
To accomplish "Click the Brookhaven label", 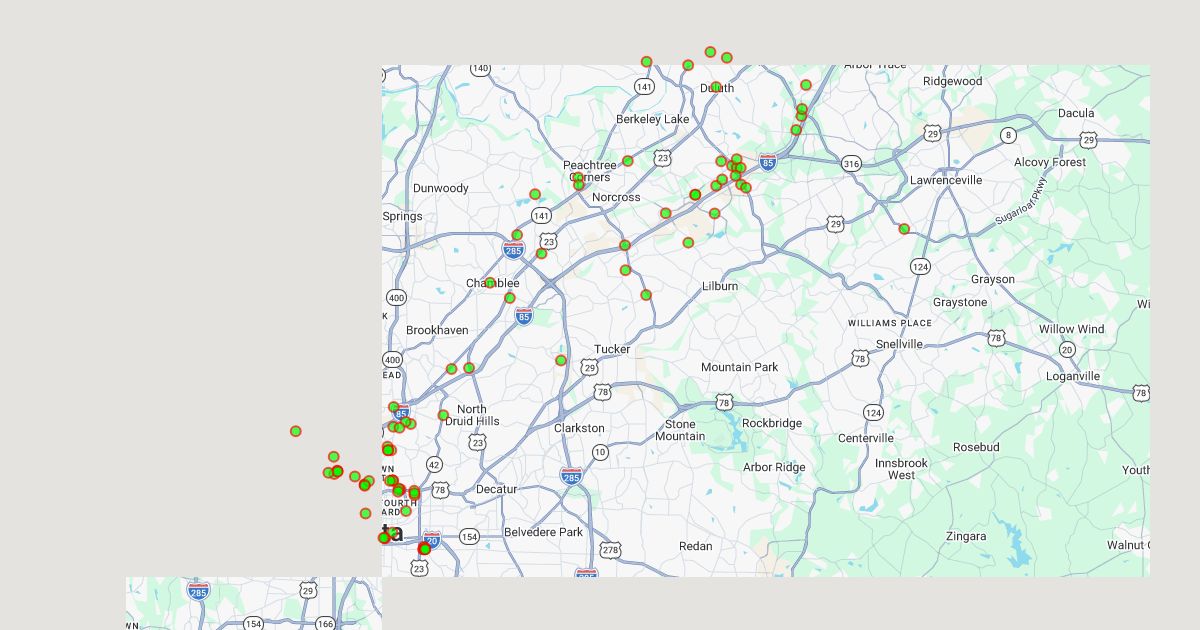I will click(x=437, y=330).
